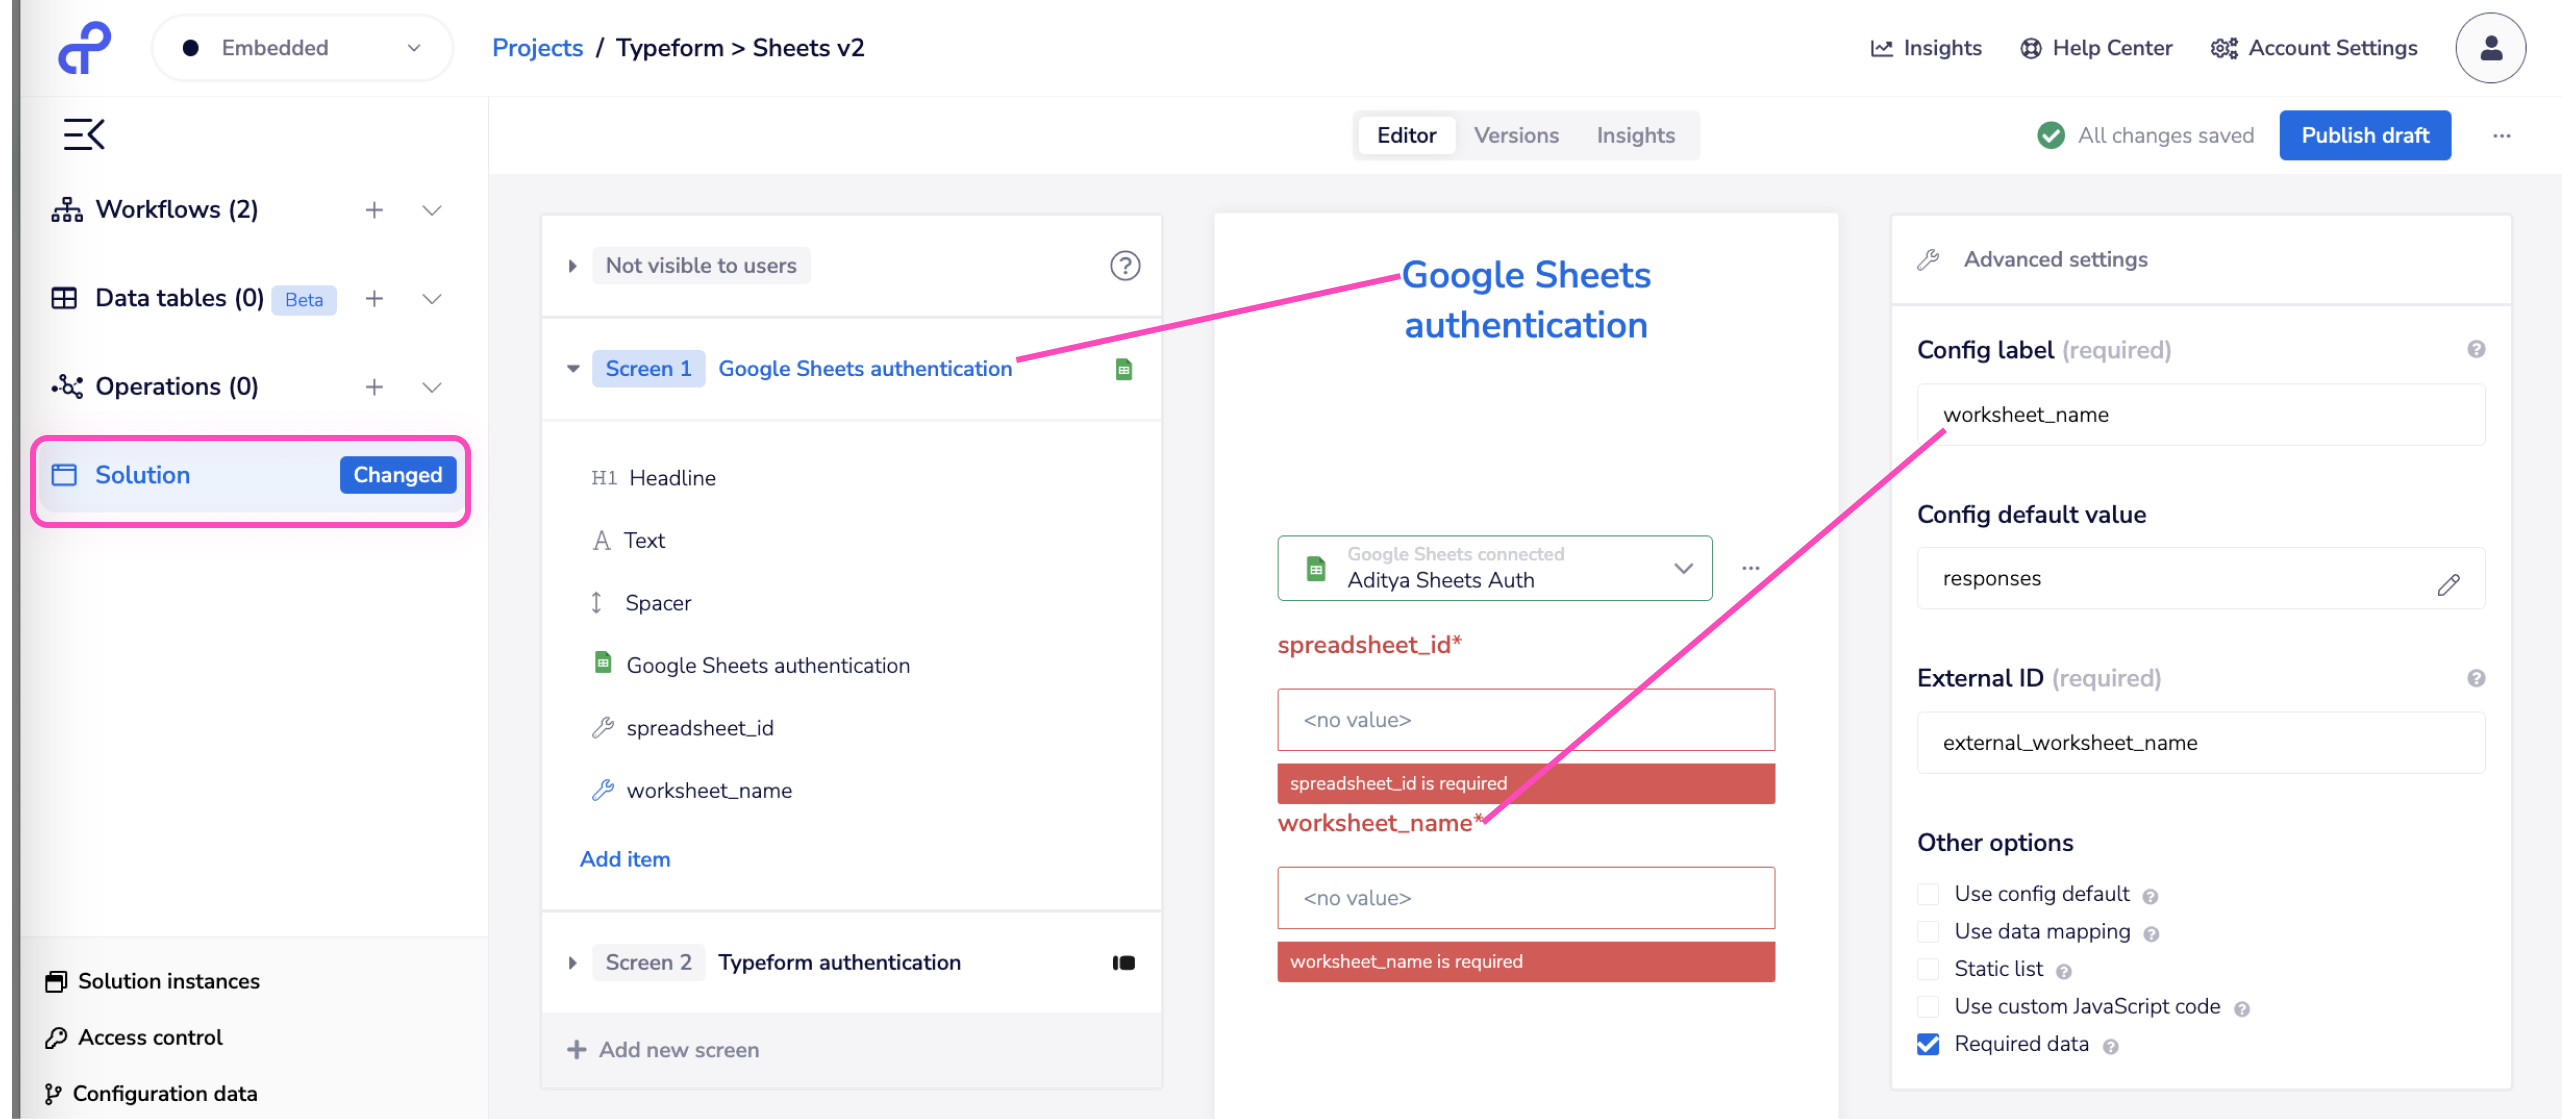Click the user profile avatar icon

tap(2489, 48)
